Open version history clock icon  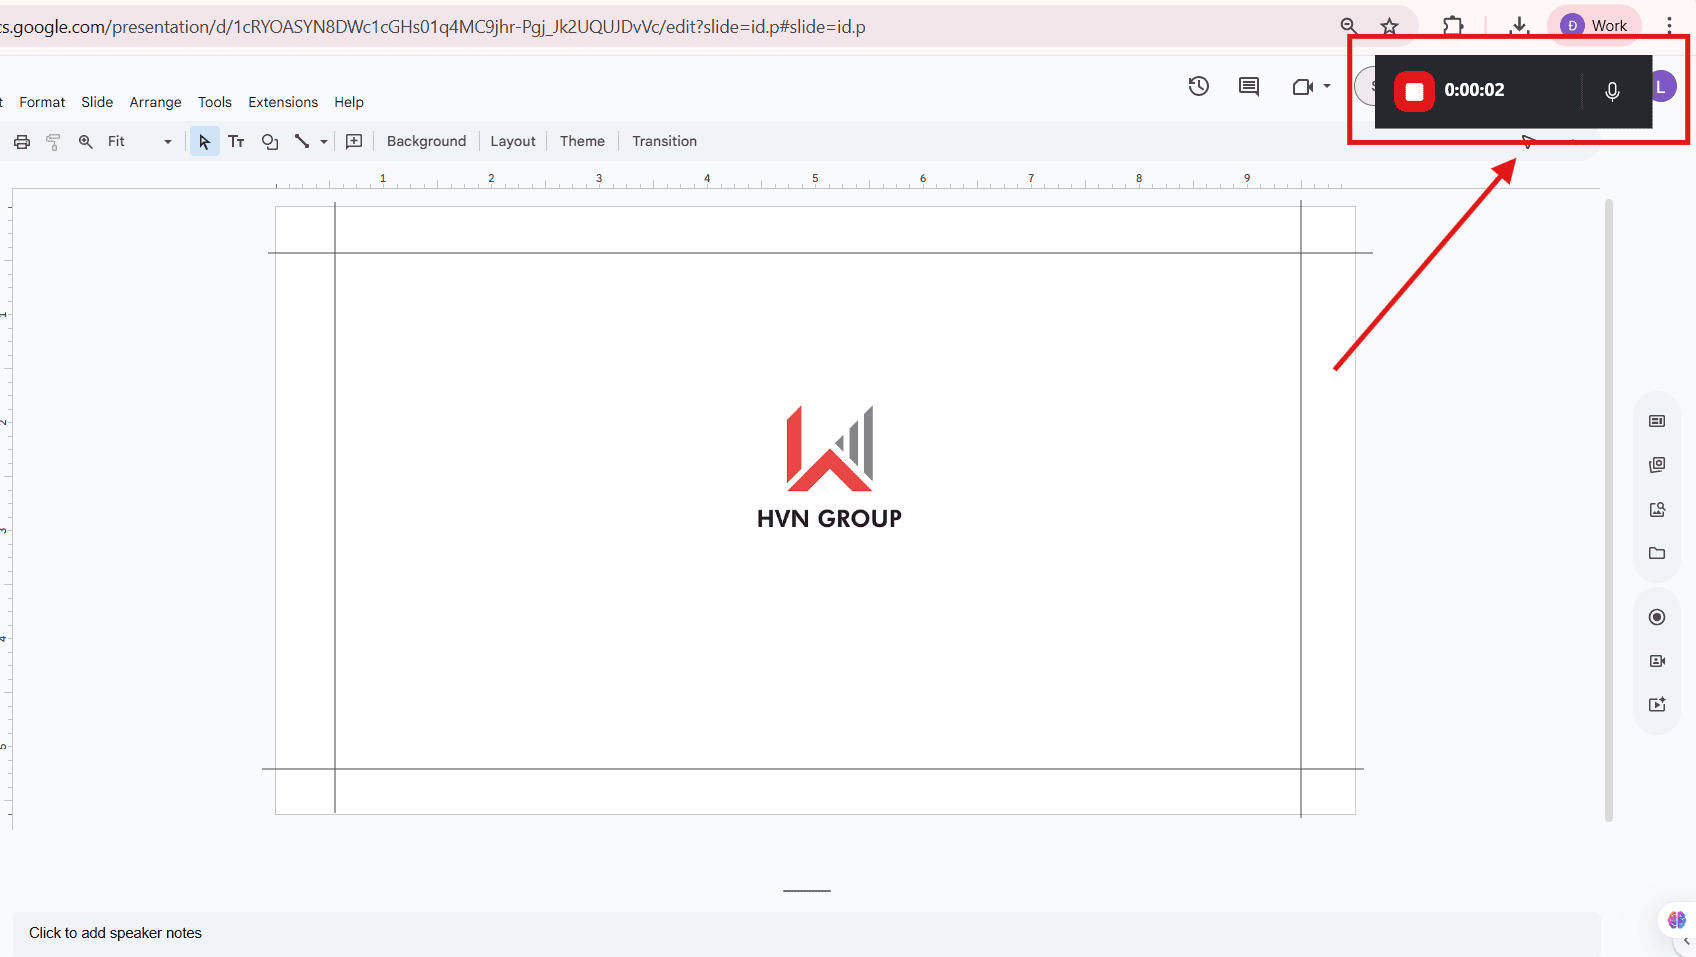click(1198, 87)
